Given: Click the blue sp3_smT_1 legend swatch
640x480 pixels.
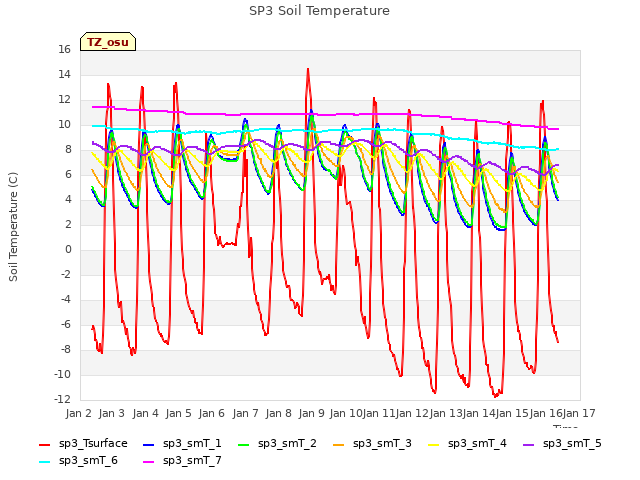Looking at the screenshot, I should 149,445.
